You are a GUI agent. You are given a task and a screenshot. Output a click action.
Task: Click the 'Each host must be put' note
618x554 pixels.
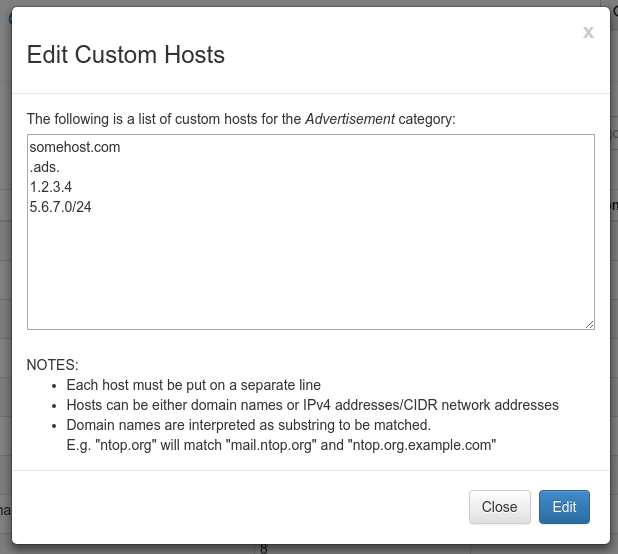194,385
